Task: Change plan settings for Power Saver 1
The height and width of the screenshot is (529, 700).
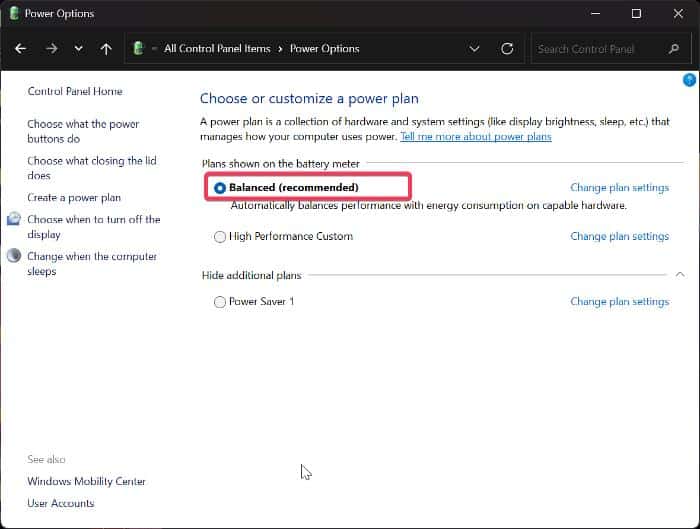Action: pos(619,302)
